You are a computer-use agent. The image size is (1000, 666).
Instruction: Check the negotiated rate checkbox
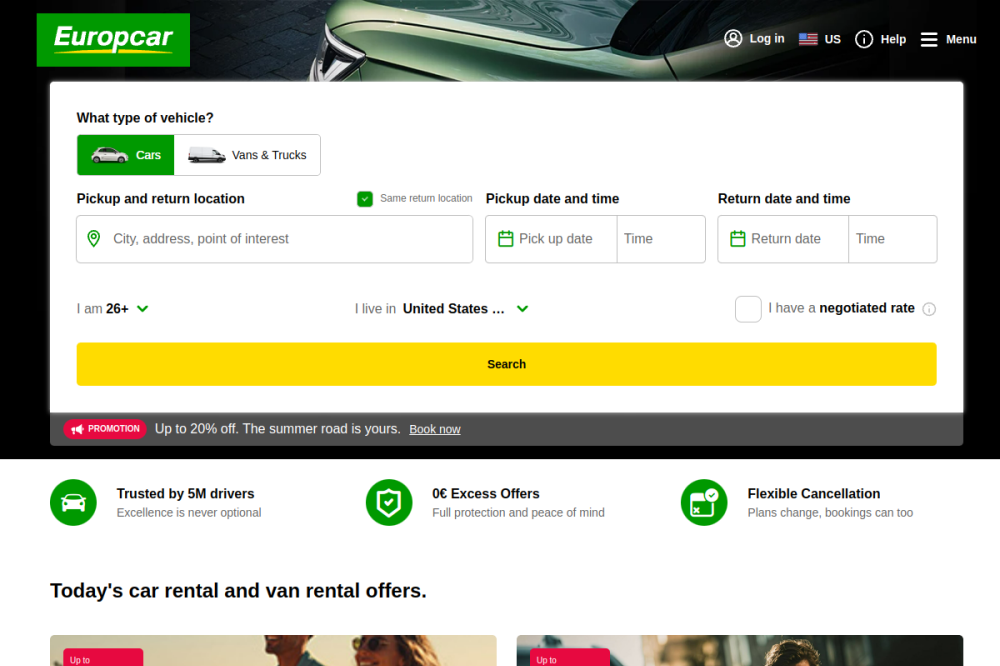[748, 309]
